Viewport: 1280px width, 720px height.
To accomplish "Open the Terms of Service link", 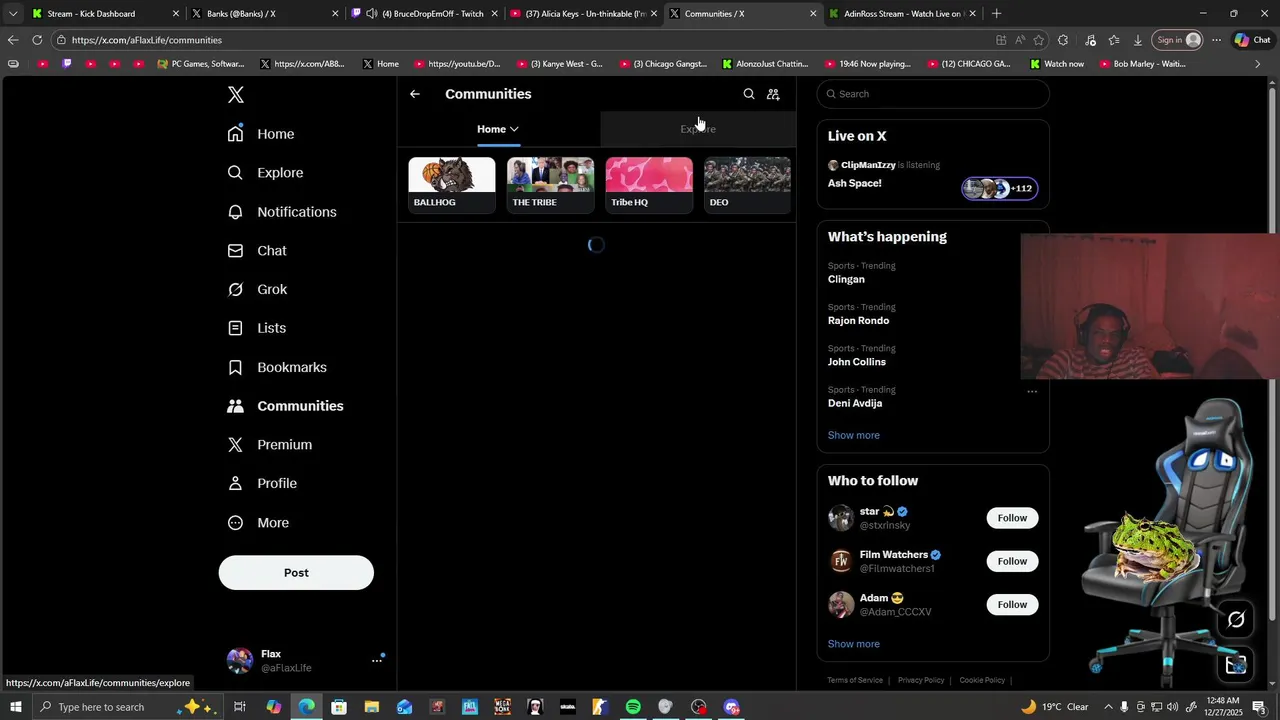I will (x=855, y=680).
